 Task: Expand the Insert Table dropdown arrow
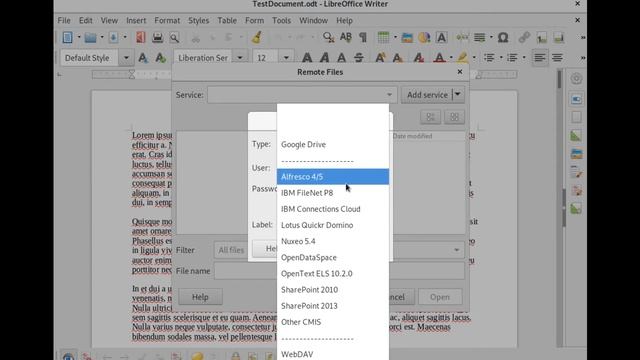[395, 38]
